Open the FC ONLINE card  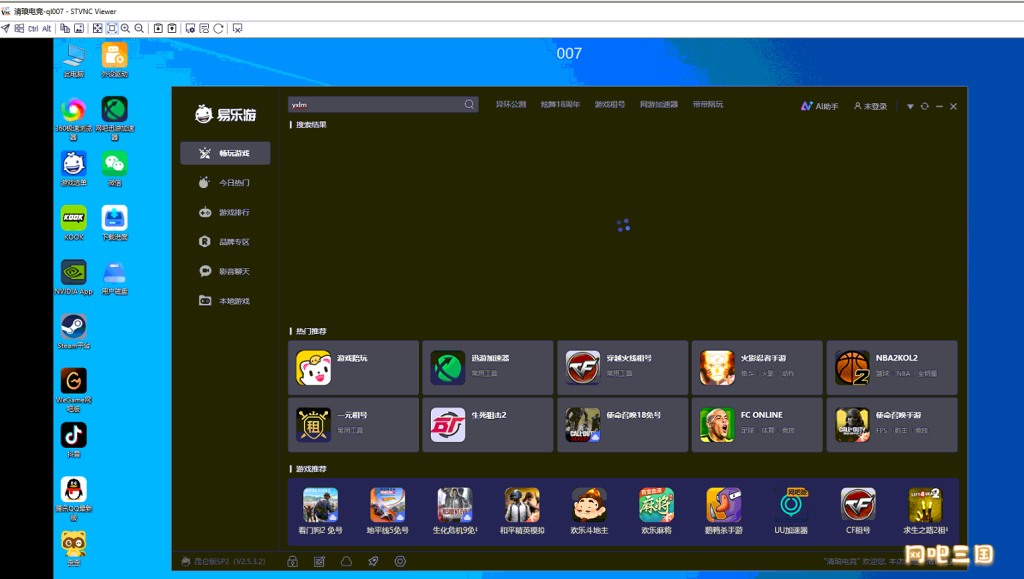757,424
